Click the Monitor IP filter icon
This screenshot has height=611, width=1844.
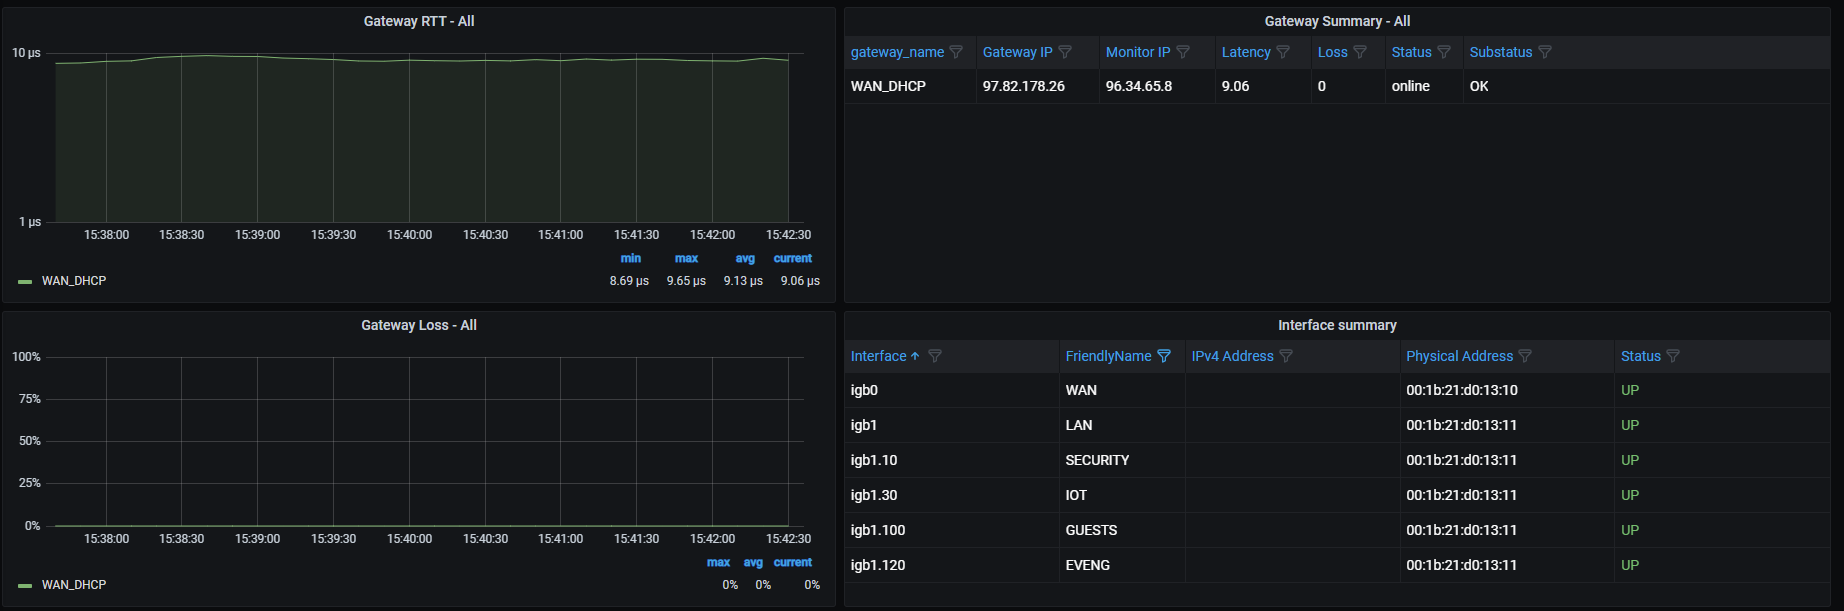pyautogui.click(x=1183, y=52)
